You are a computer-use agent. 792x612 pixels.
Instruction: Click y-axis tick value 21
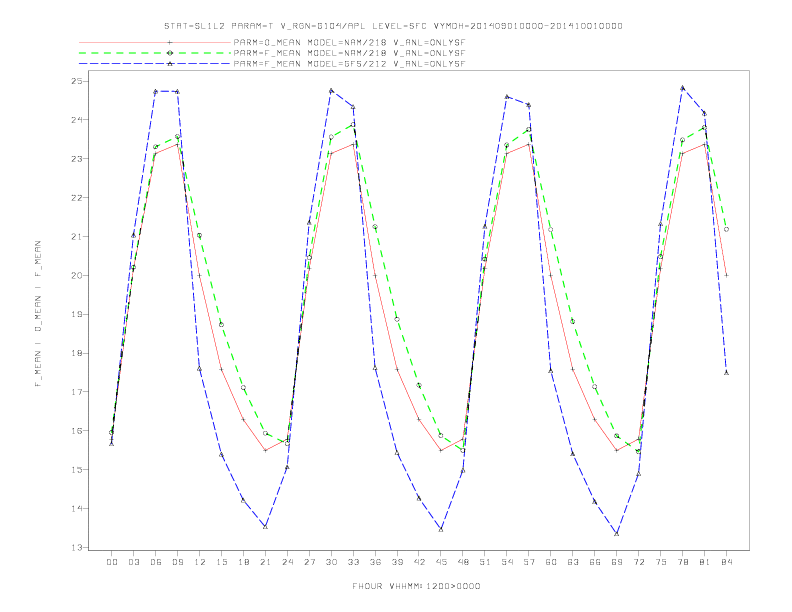click(78, 236)
